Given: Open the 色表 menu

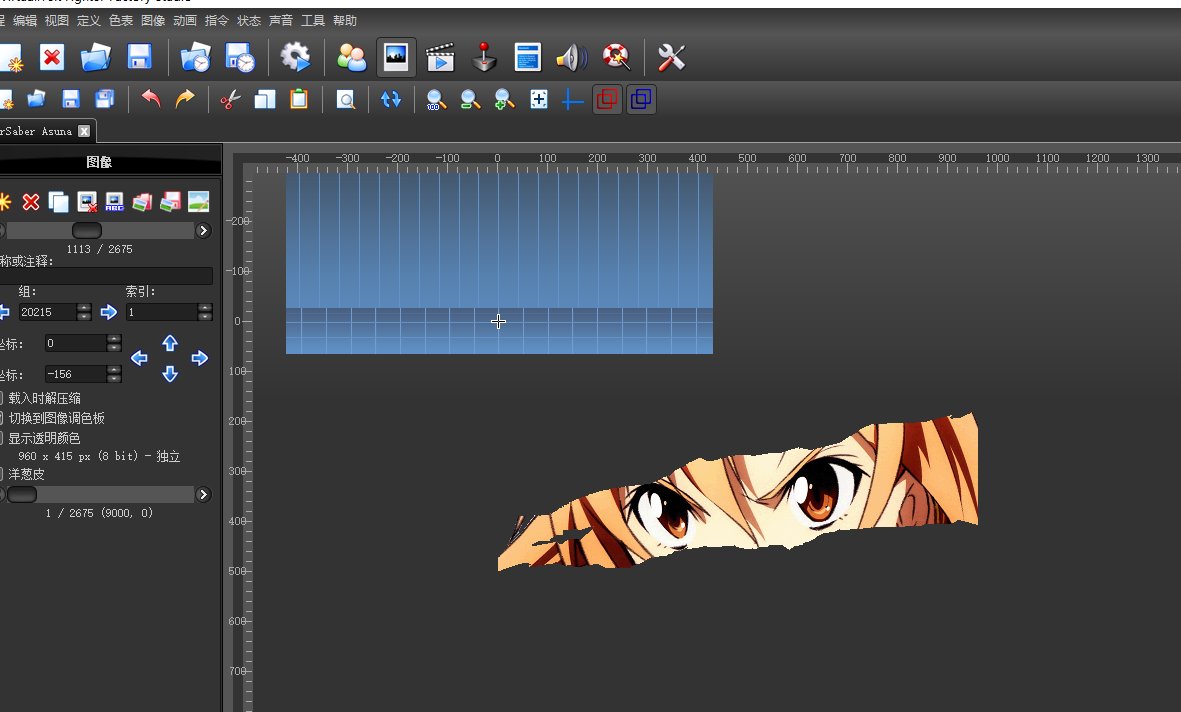Looking at the screenshot, I should 121,20.
